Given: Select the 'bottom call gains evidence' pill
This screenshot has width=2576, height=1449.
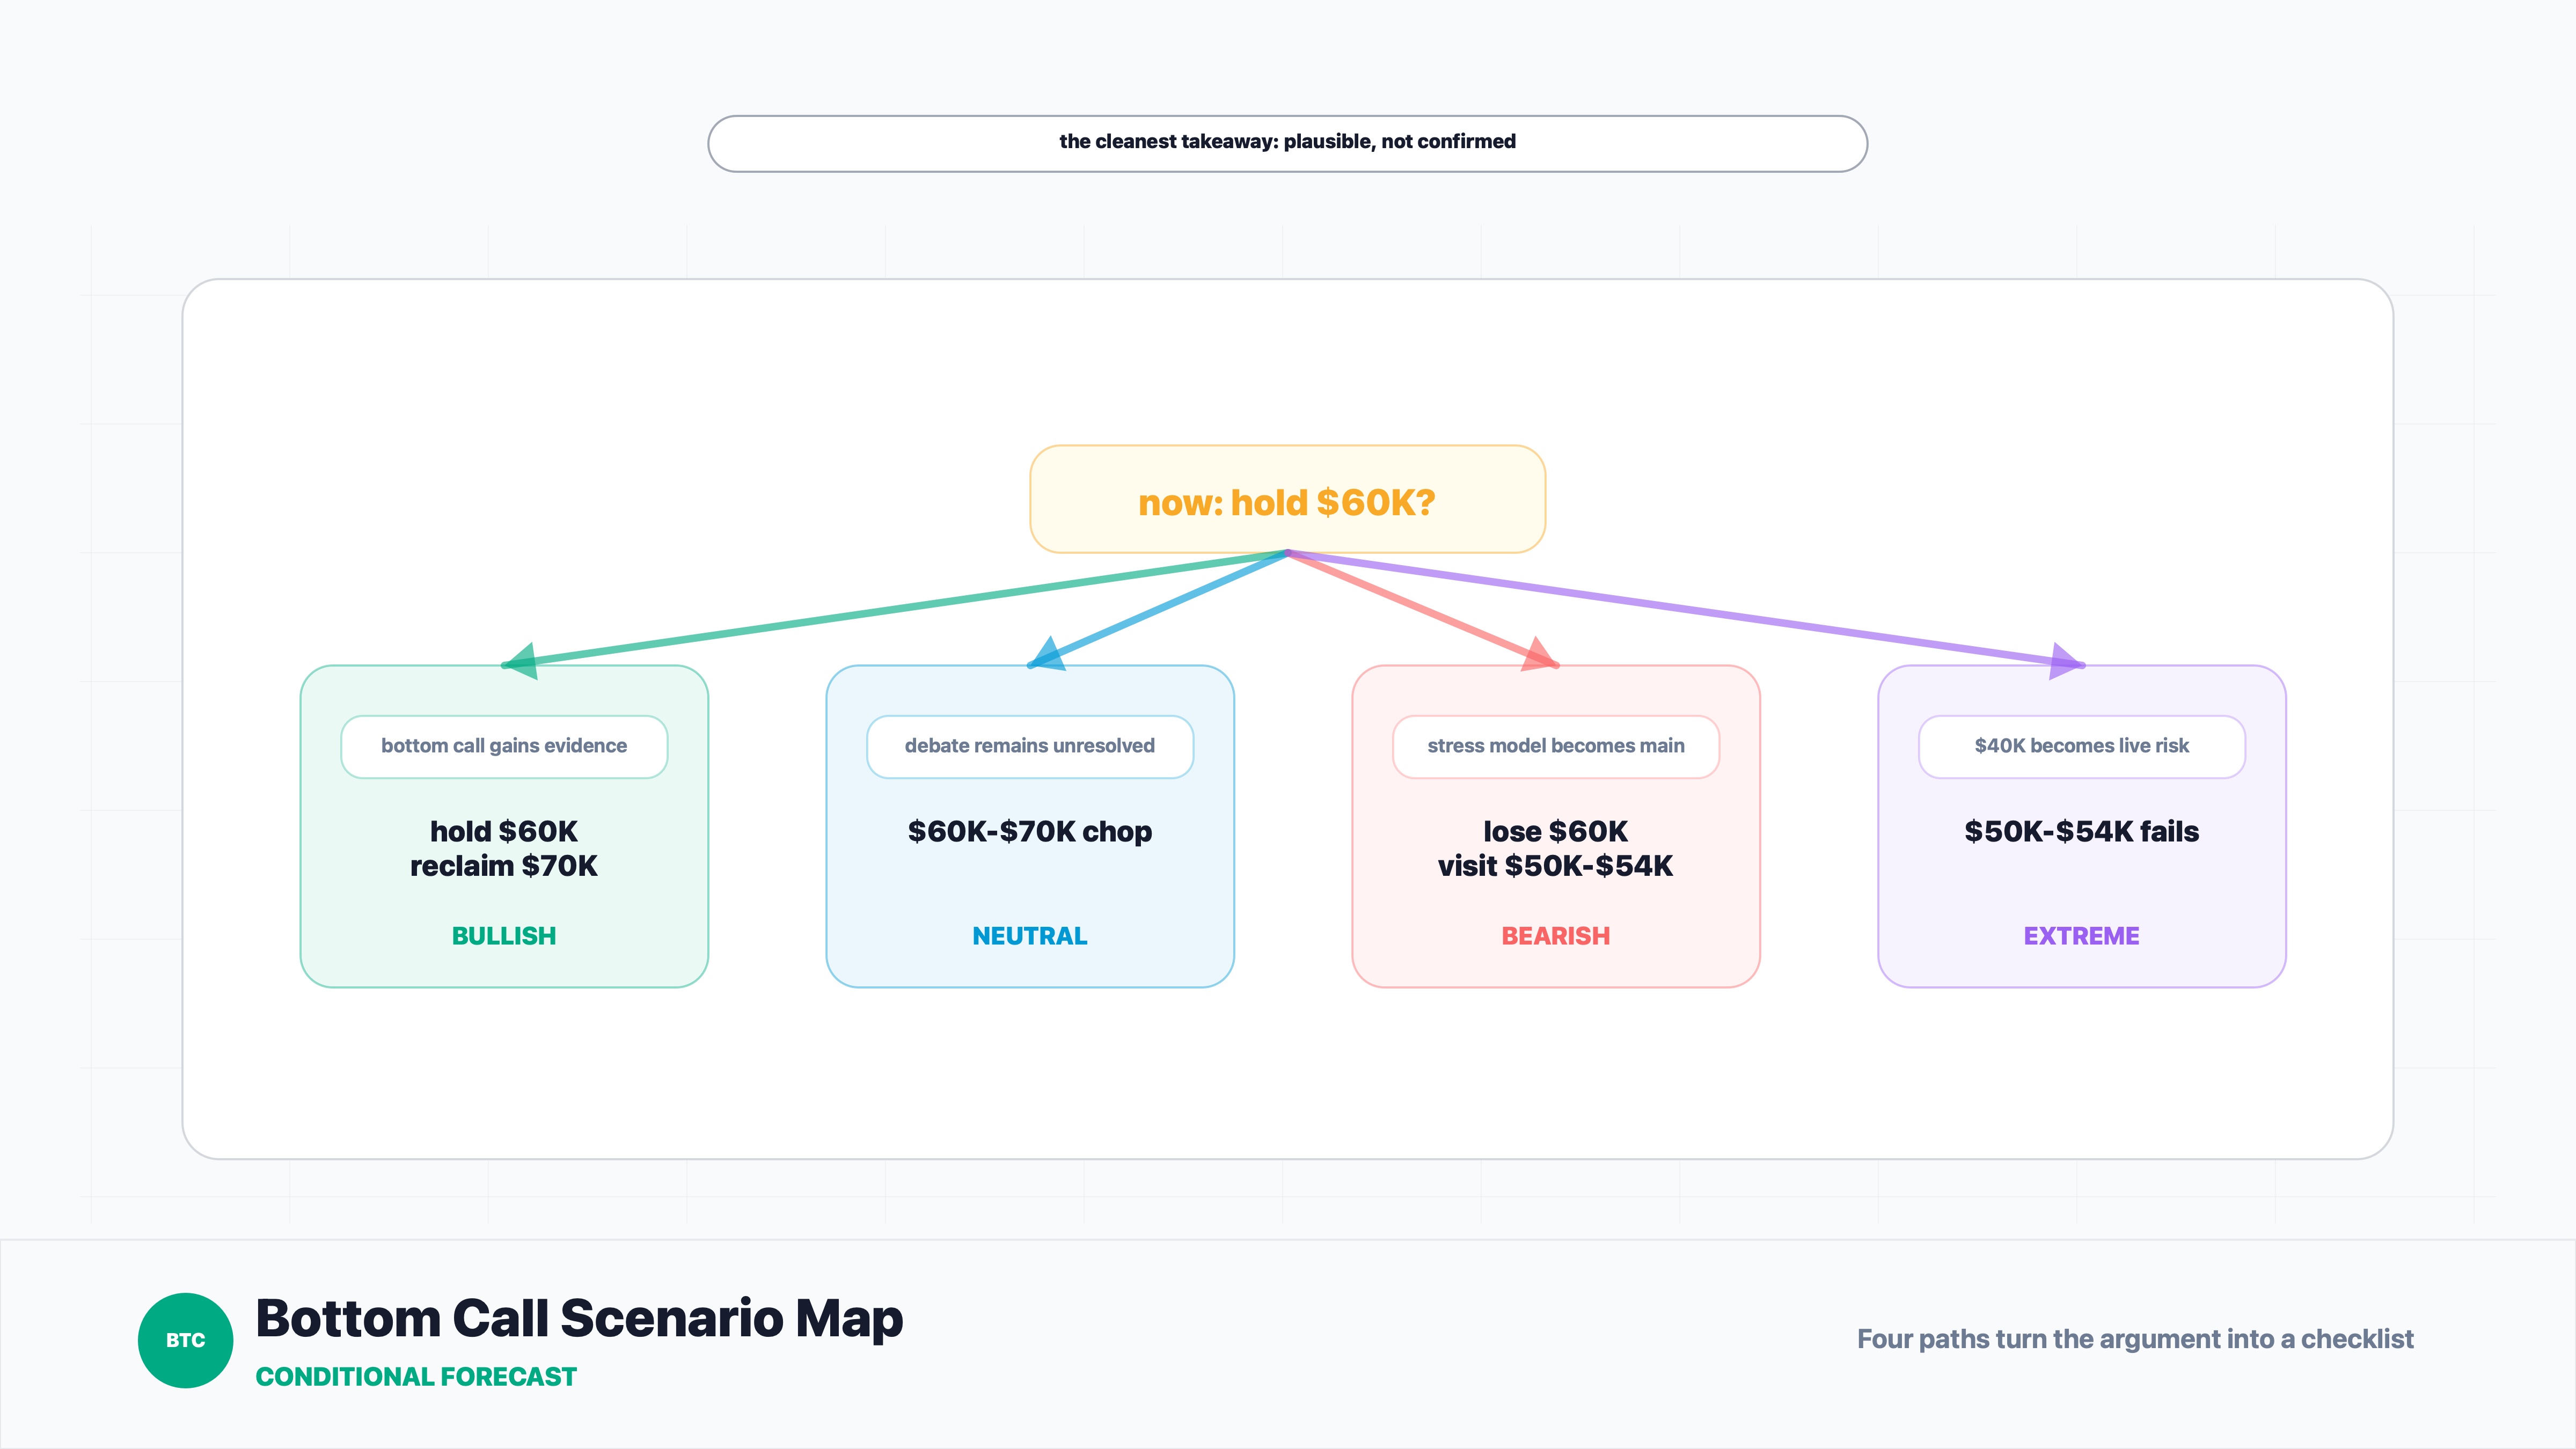Looking at the screenshot, I should coord(504,746).
